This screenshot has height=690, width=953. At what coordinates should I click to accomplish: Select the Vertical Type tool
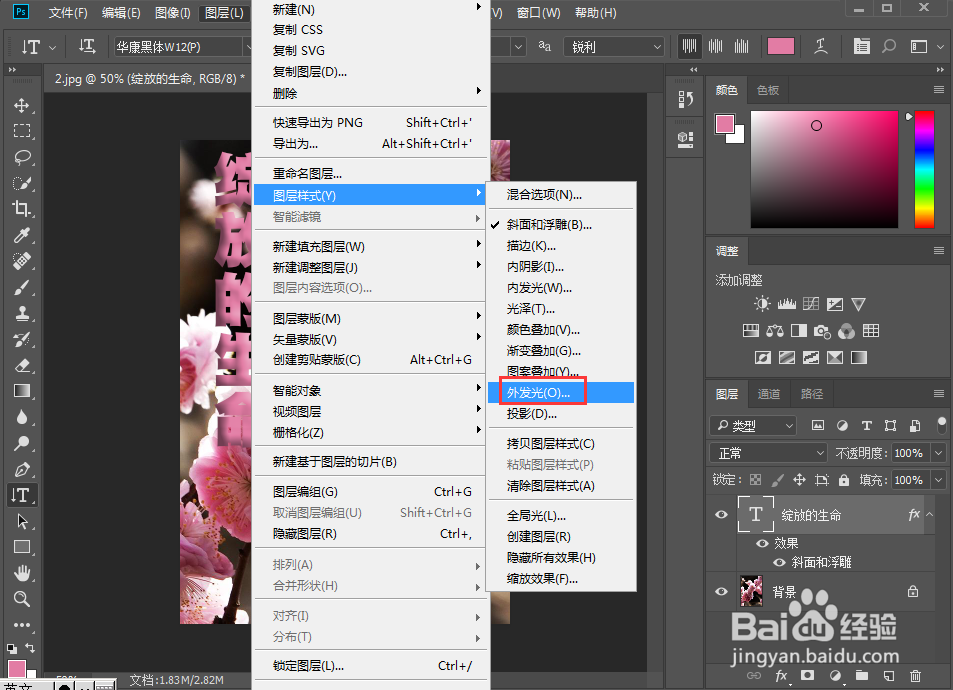point(22,495)
